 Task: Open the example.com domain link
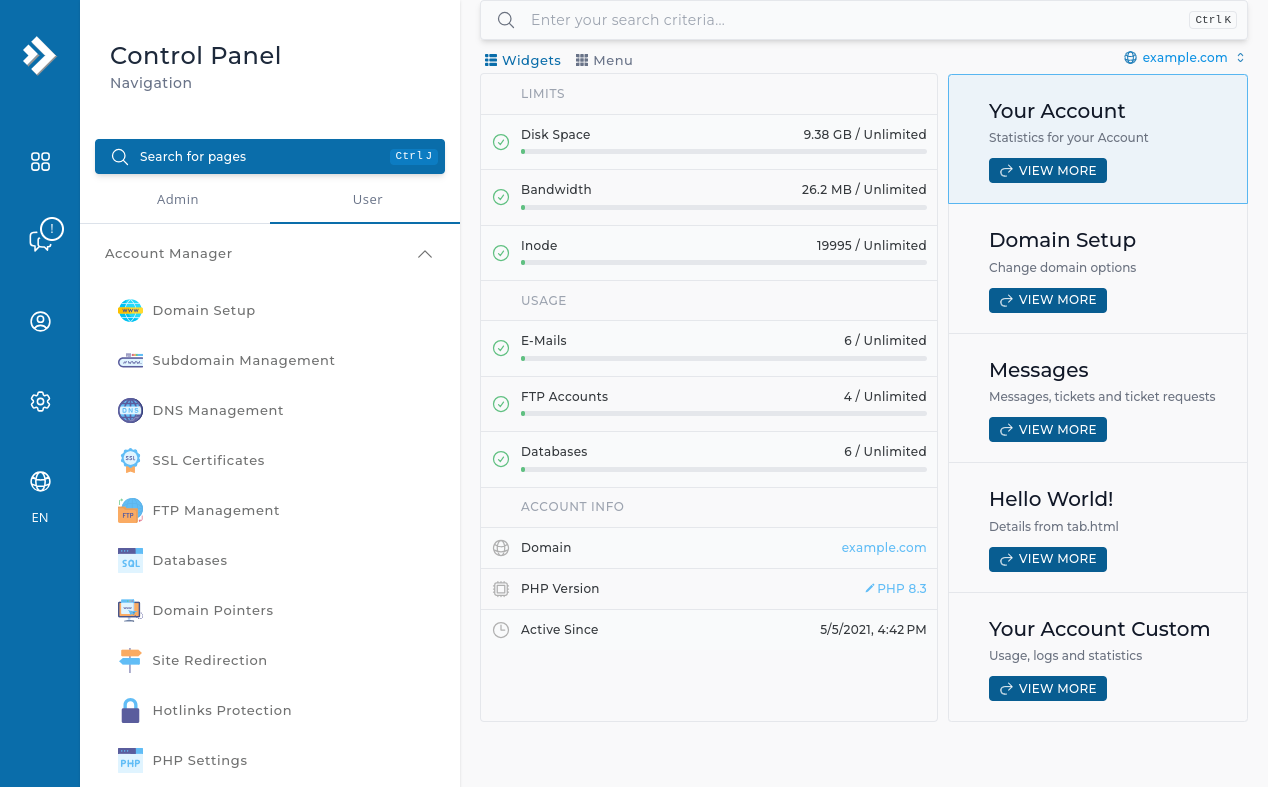click(x=883, y=548)
